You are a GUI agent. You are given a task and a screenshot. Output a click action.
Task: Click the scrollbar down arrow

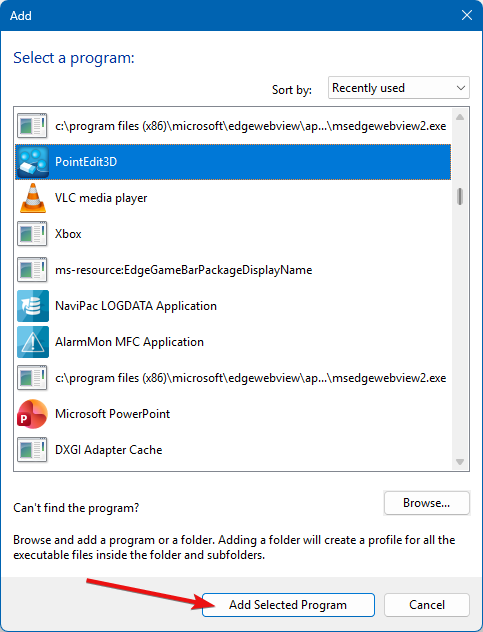pos(460,462)
